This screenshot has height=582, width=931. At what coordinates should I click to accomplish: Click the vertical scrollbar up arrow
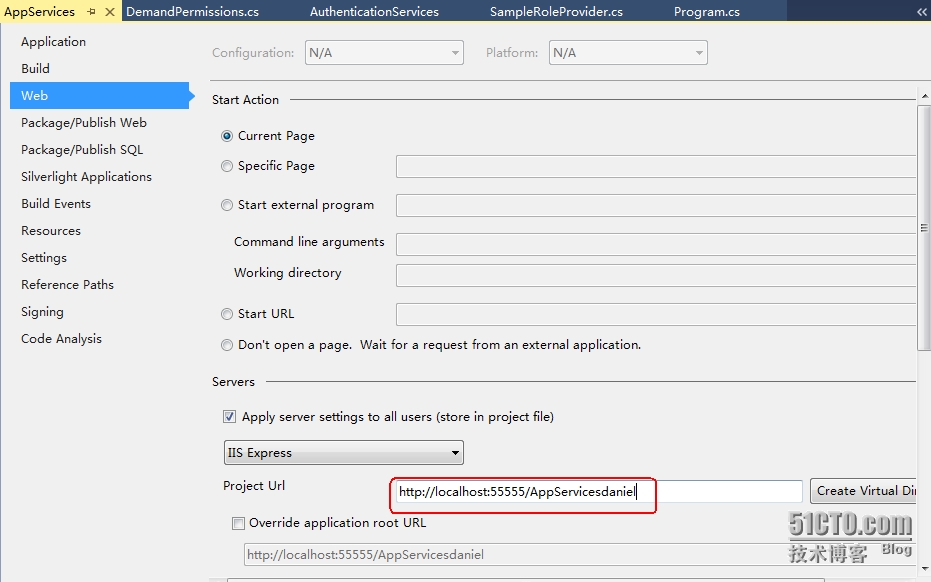(924, 96)
